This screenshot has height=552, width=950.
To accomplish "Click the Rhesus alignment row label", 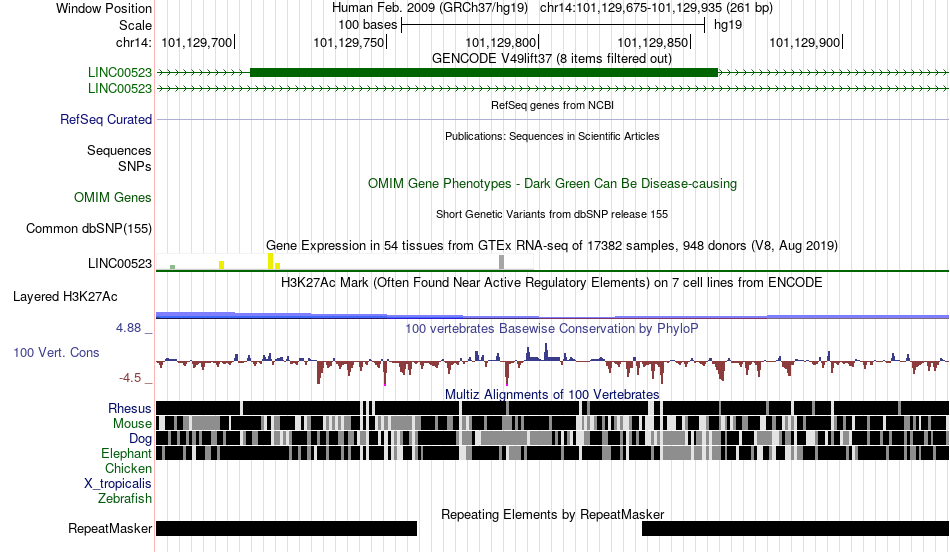I will click(x=130, y=408).
